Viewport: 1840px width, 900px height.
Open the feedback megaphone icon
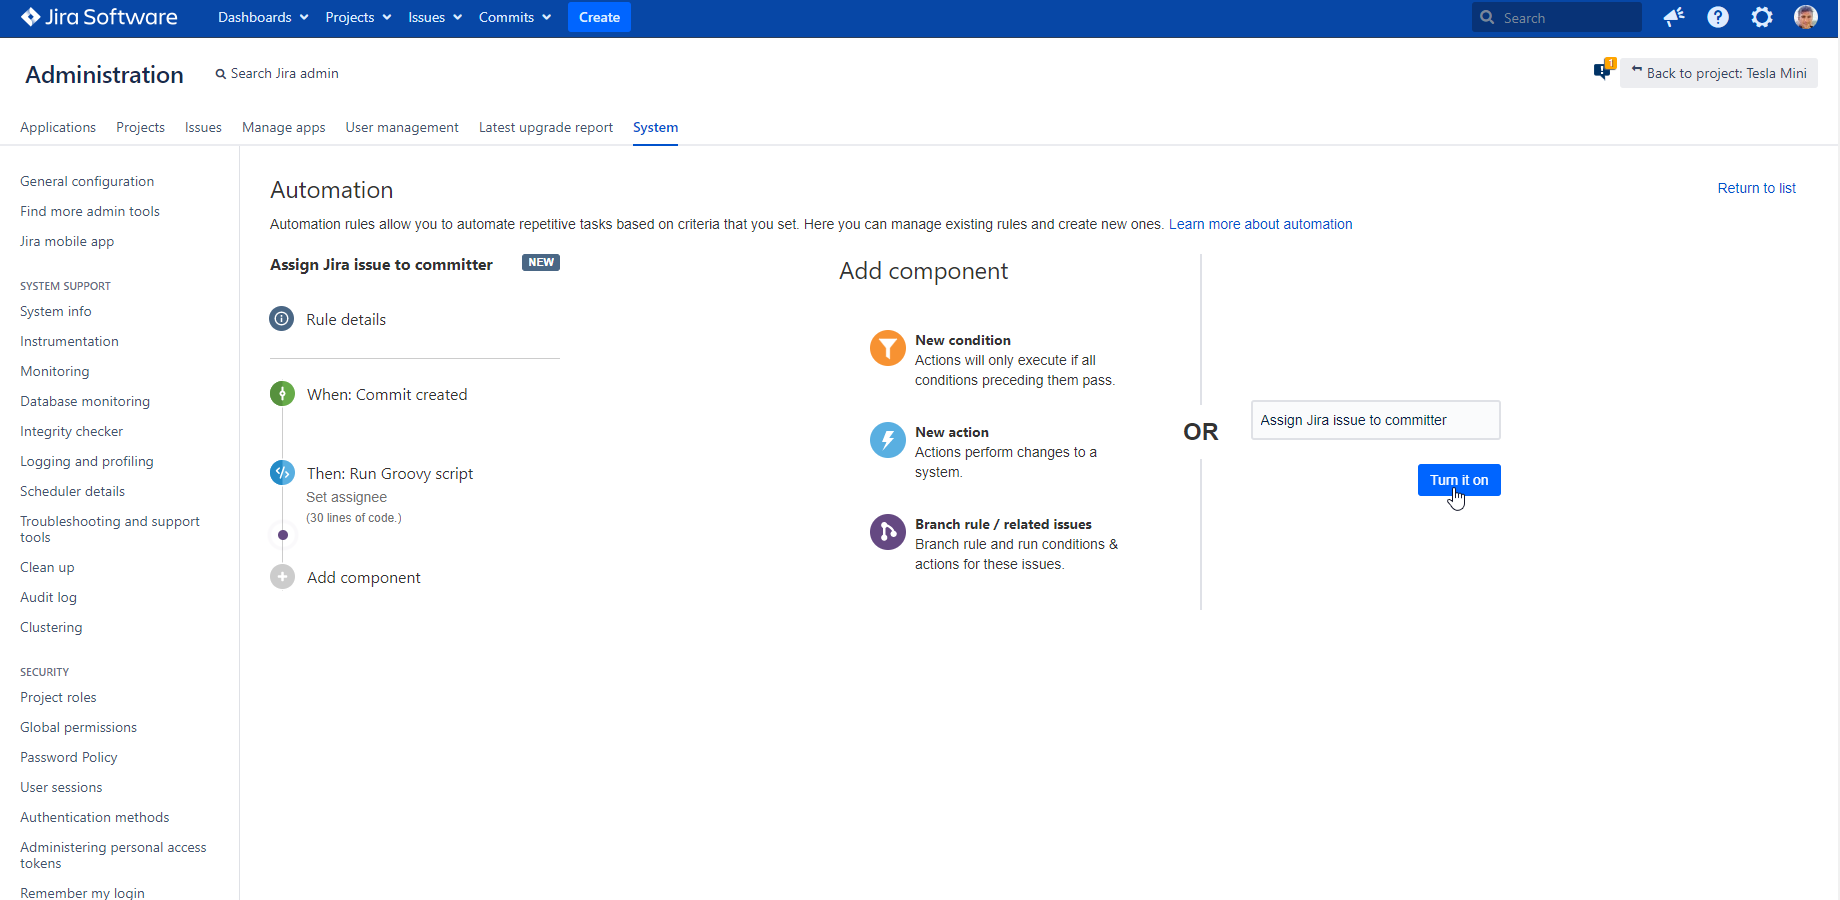(1674, 17)
